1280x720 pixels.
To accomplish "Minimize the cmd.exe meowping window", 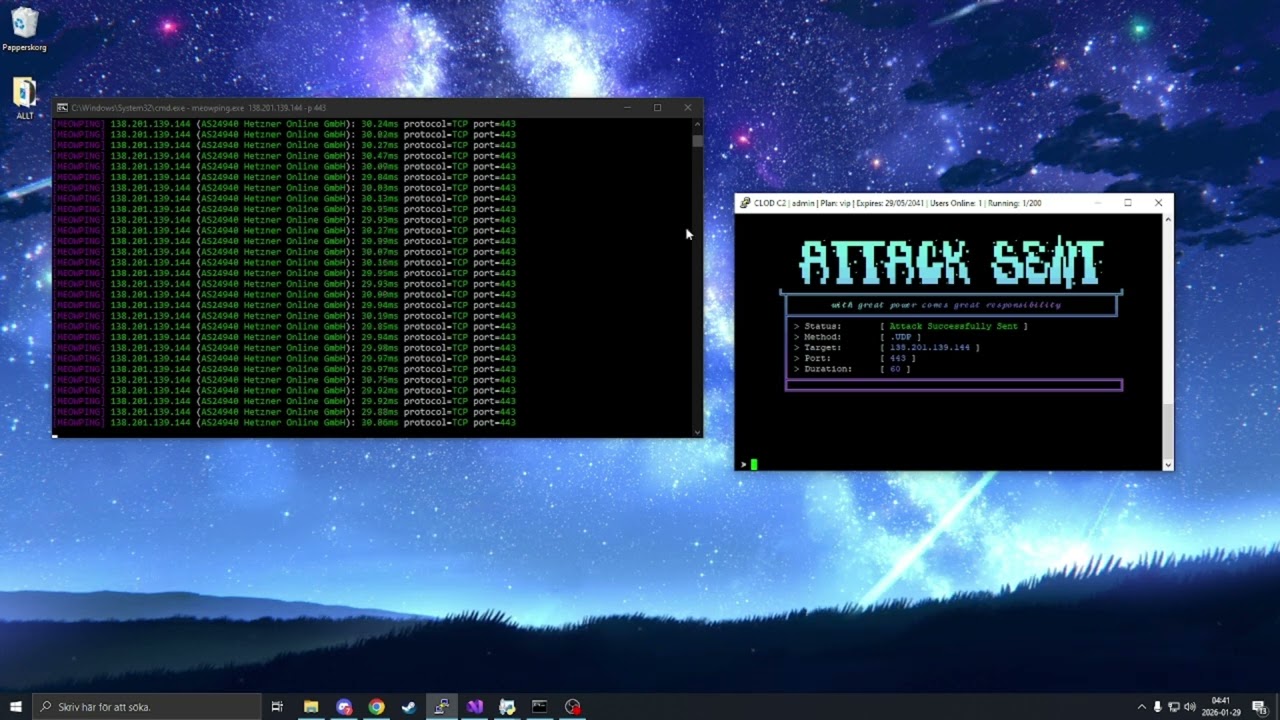I will click(x=627, y=107).
